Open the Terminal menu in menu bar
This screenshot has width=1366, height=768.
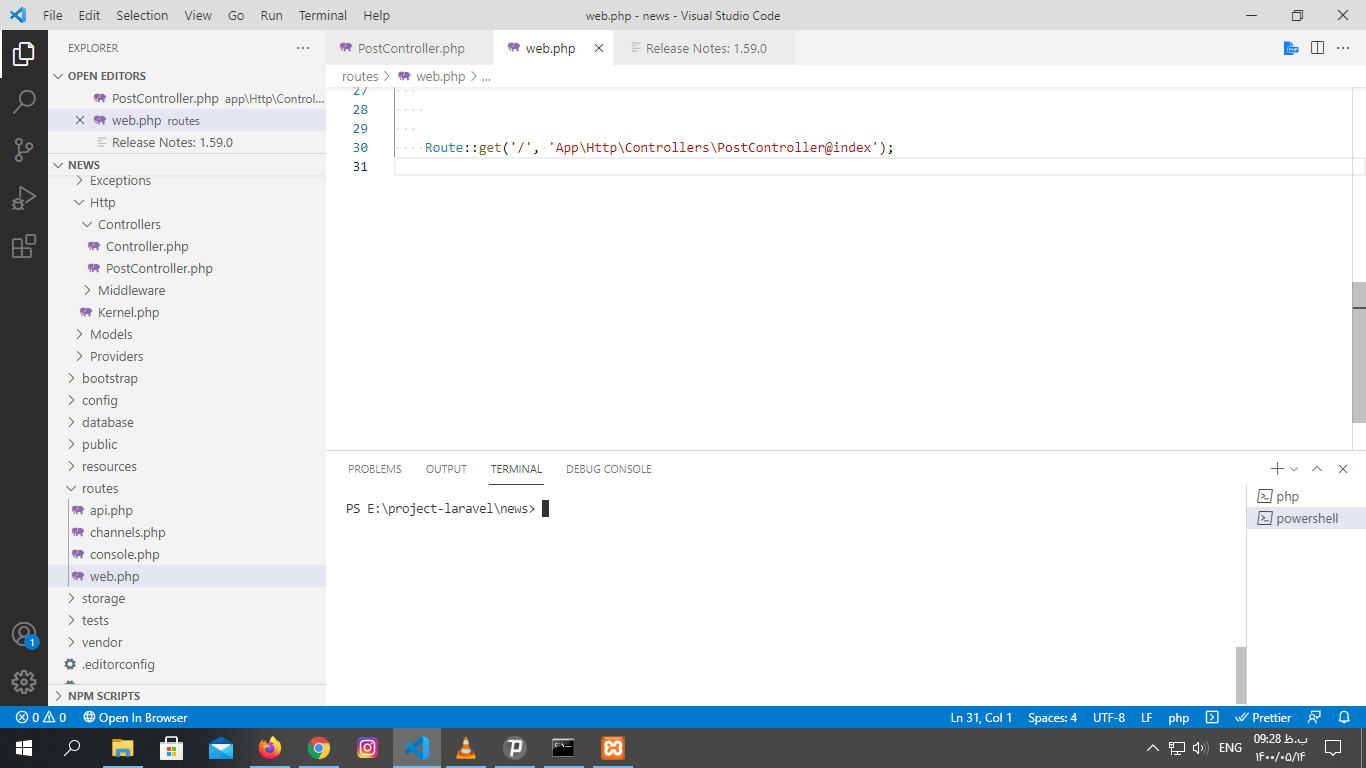(322, 16)
